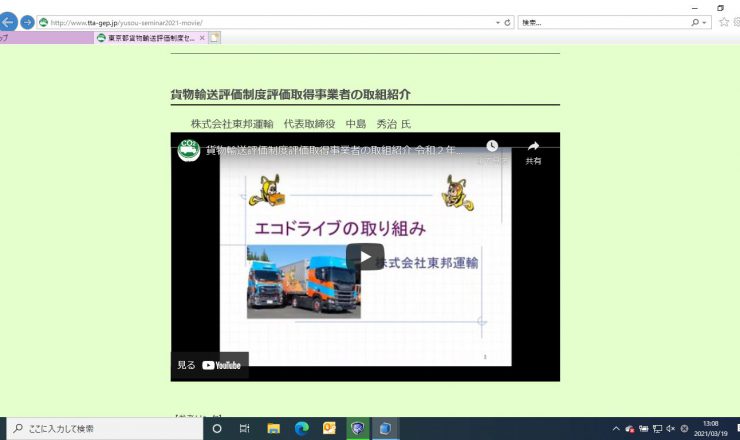Refresh the page with the reload icon
The image size is (740, 440).
click(507, 23)
